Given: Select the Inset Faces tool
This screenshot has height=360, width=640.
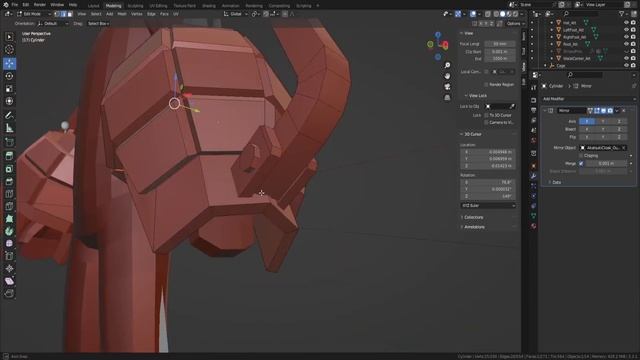Looking at the screenshot, I should 9,169.
